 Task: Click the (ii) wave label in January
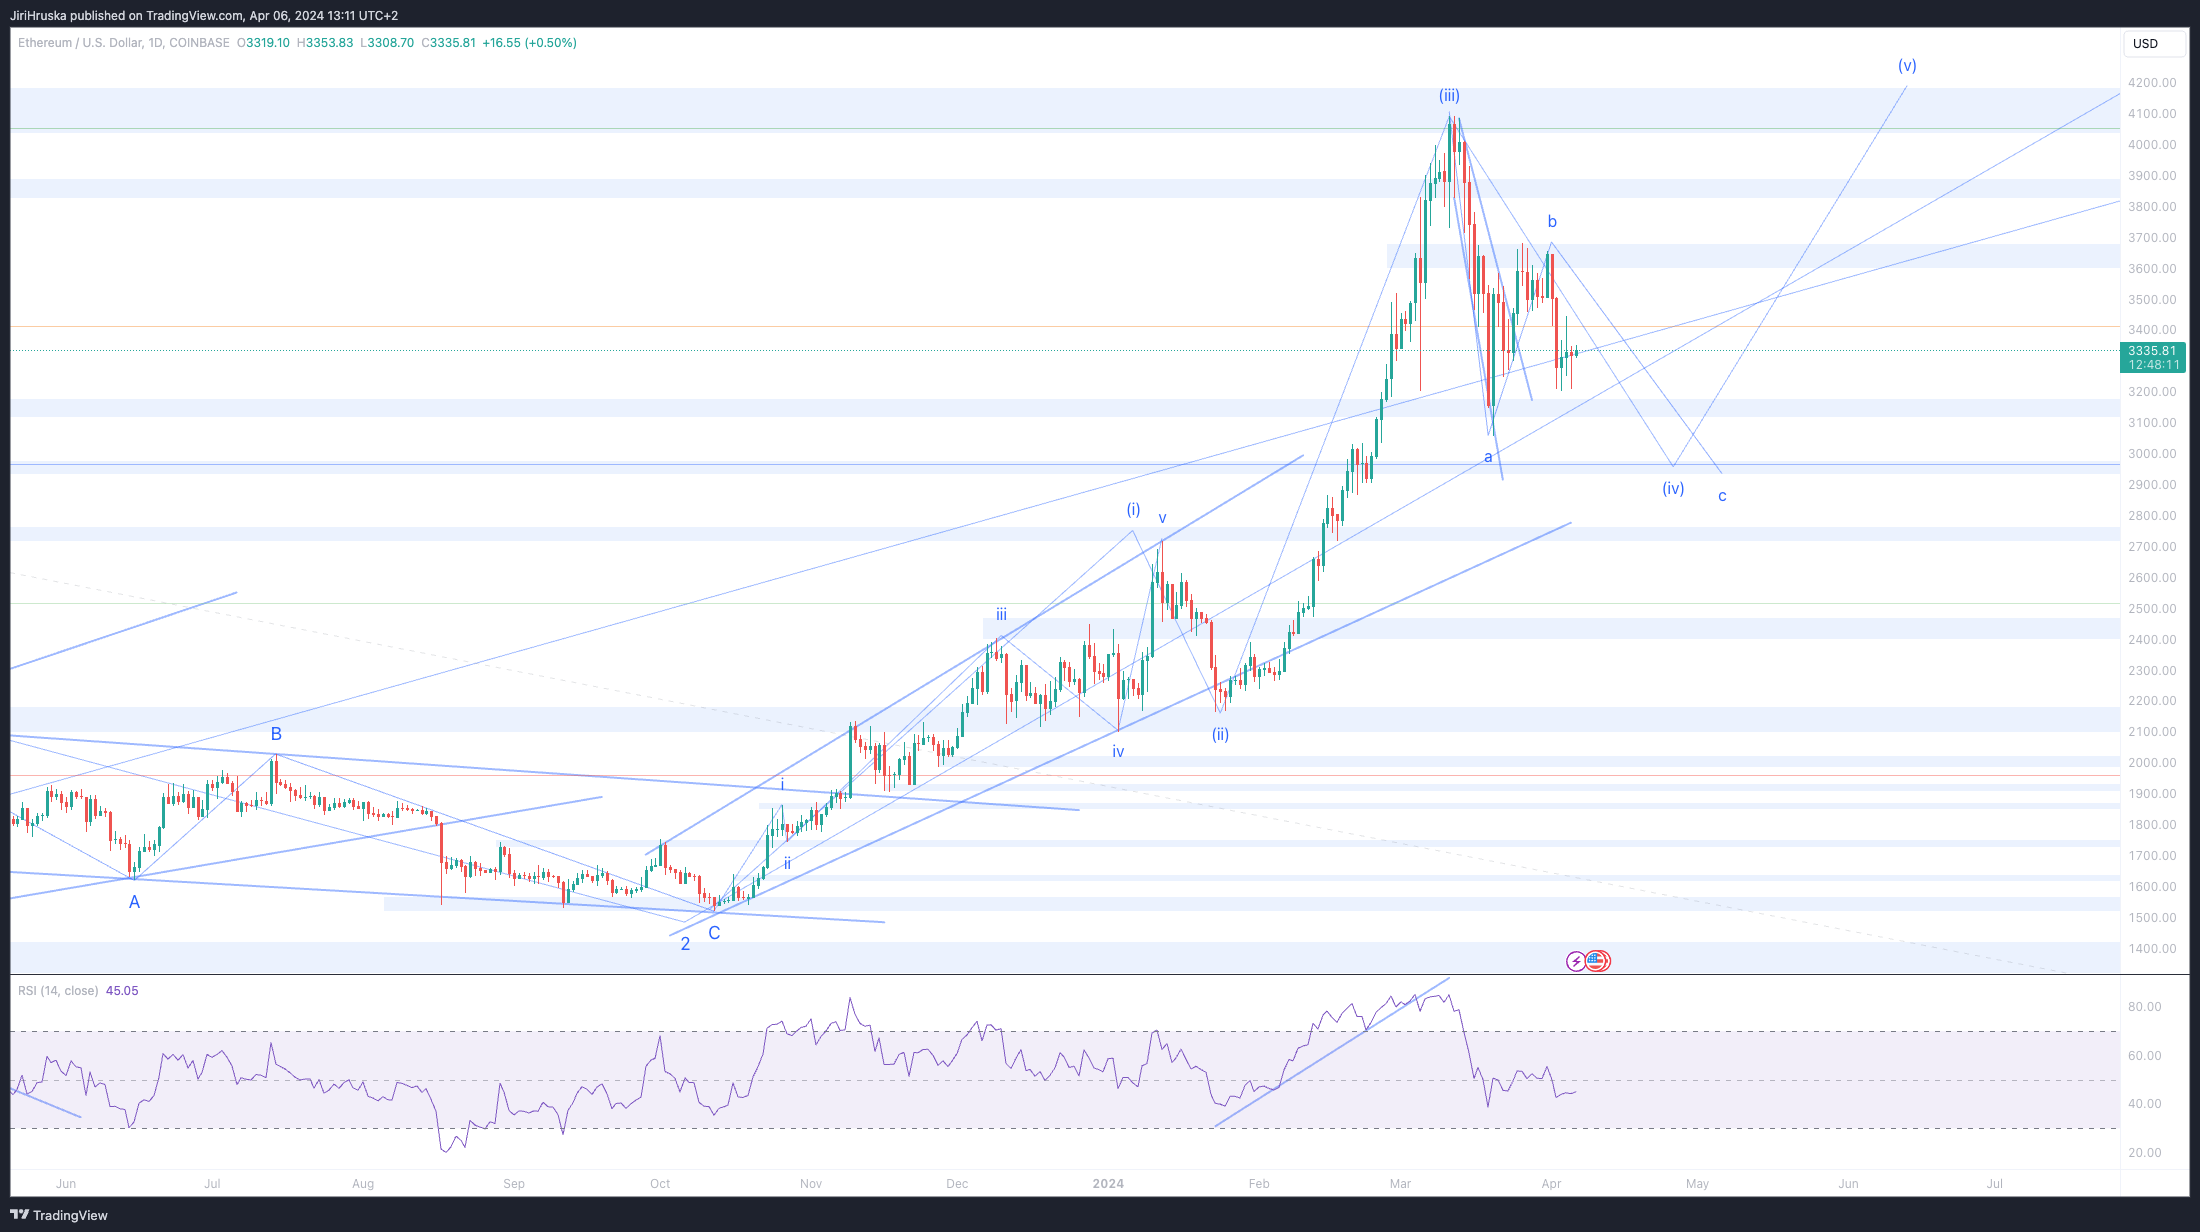click(1220, 735)
